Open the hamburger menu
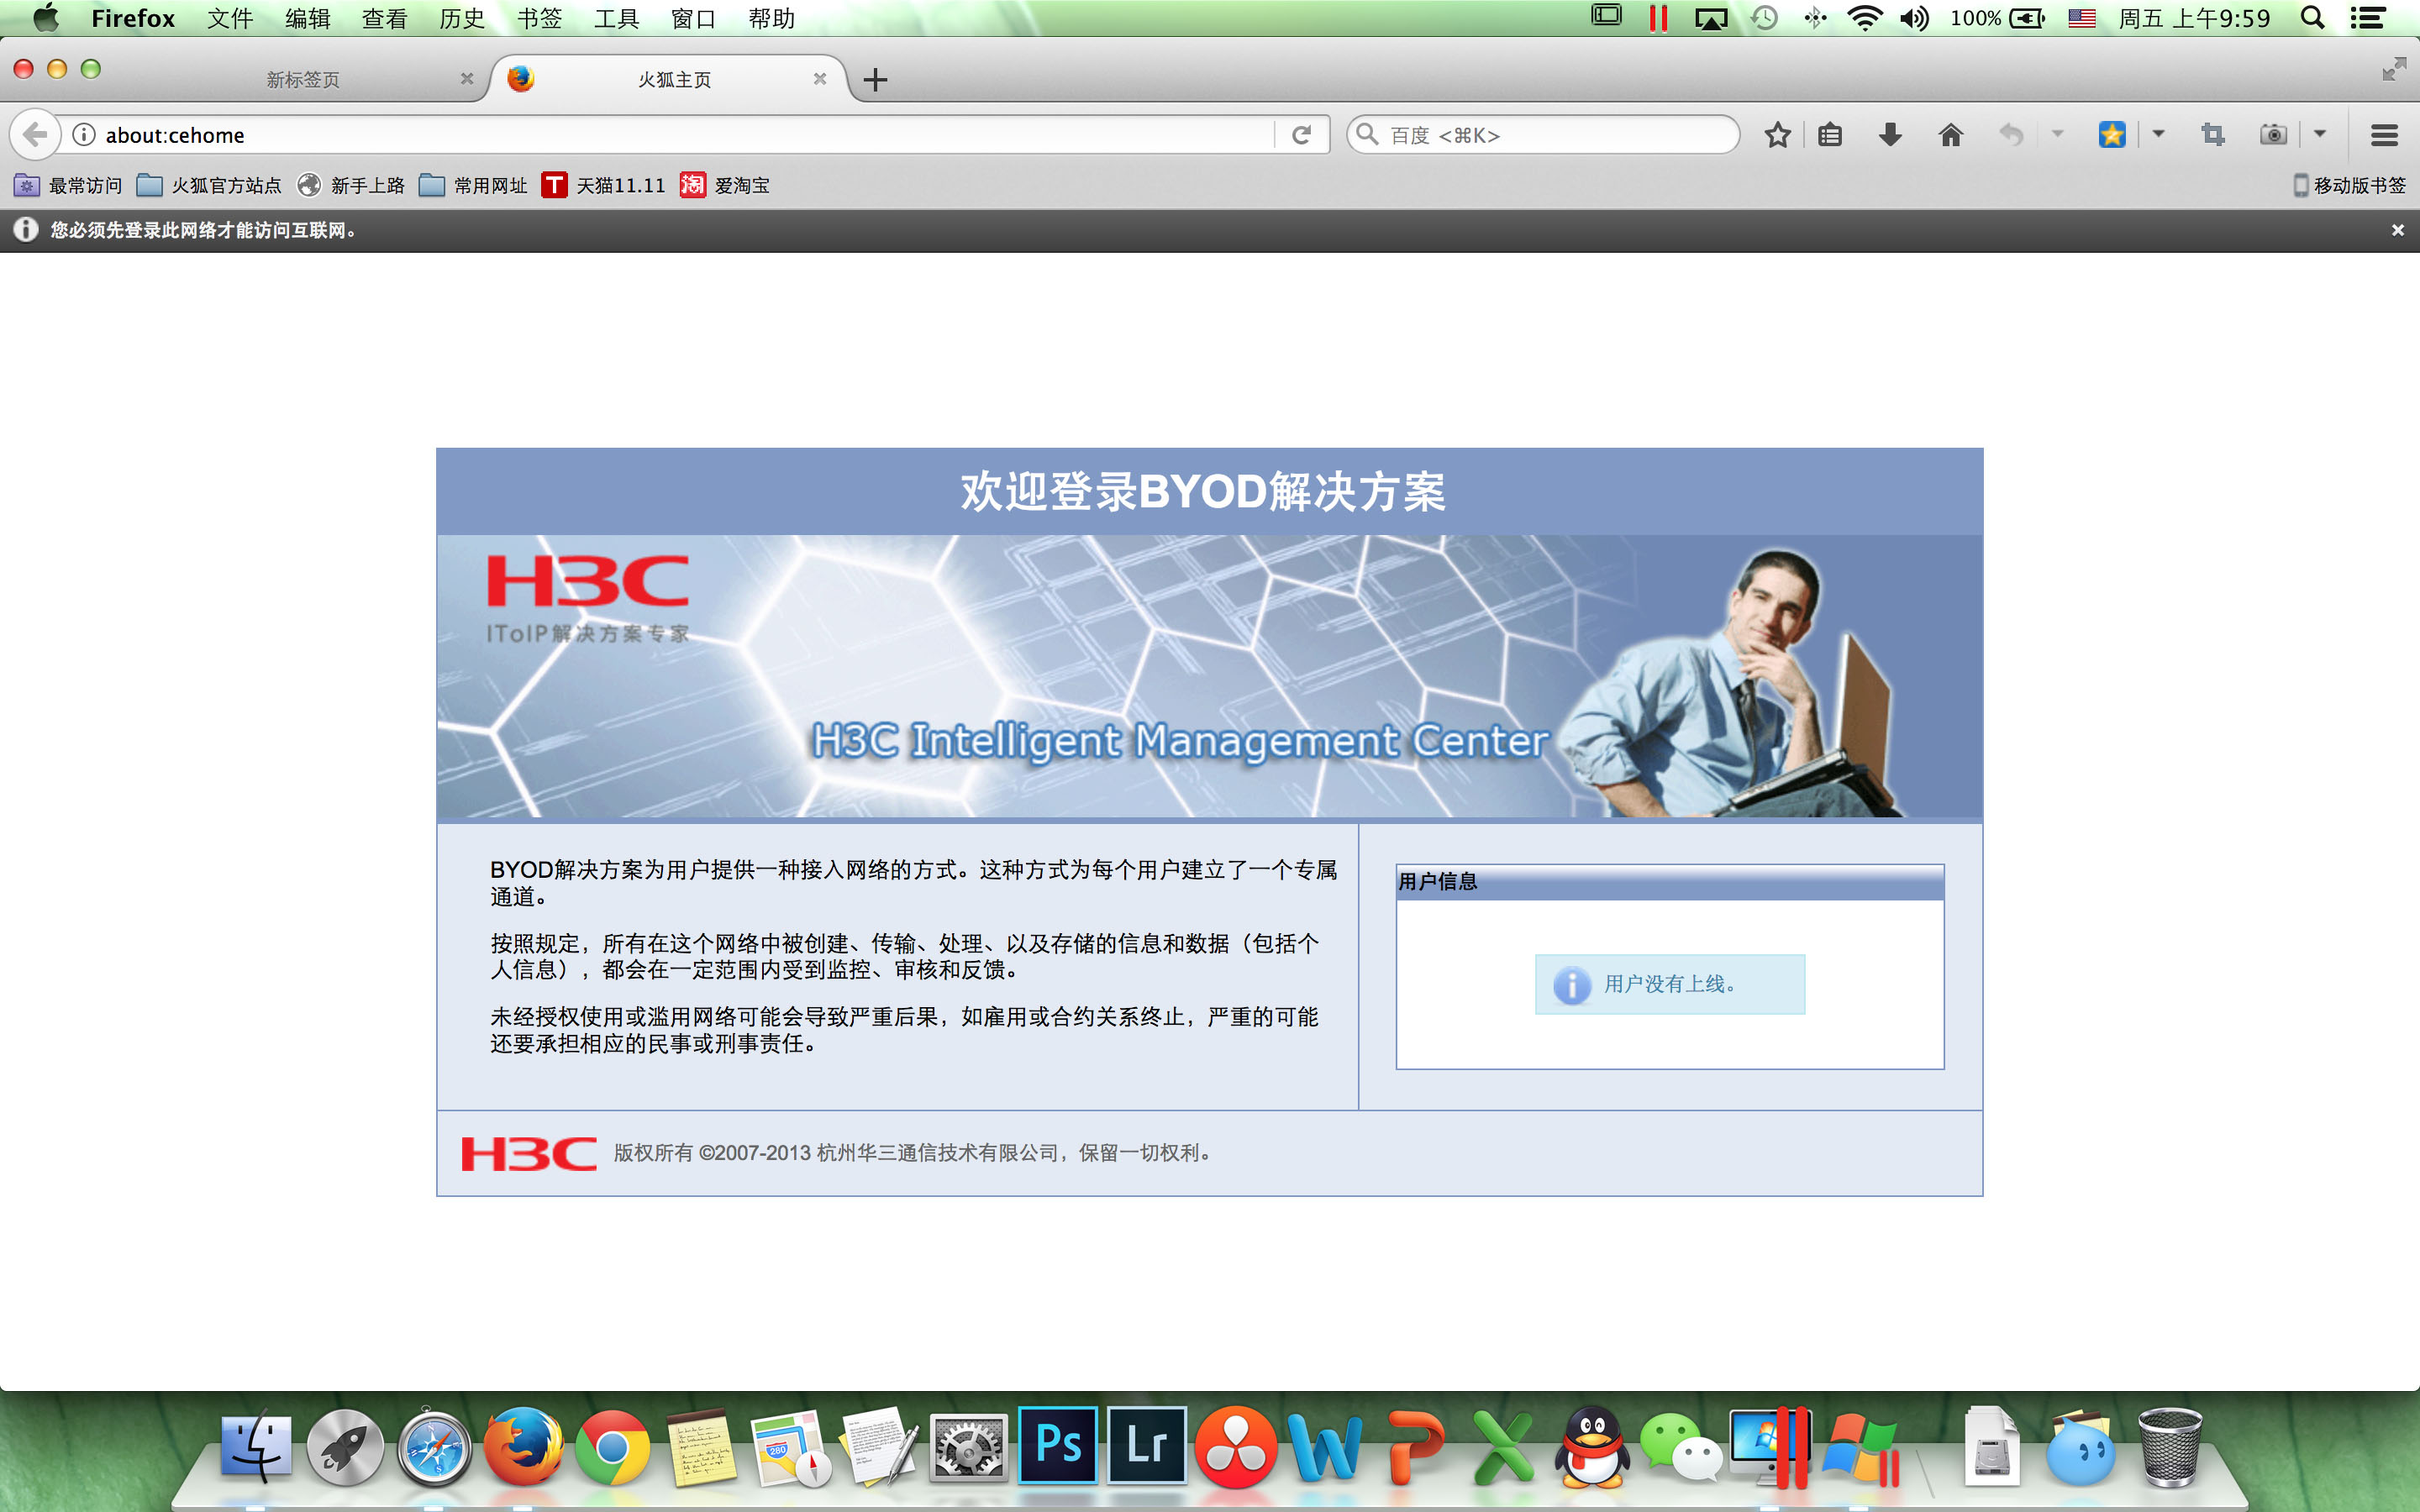Screen dimensions: 2420x1512 (2384, 135)
